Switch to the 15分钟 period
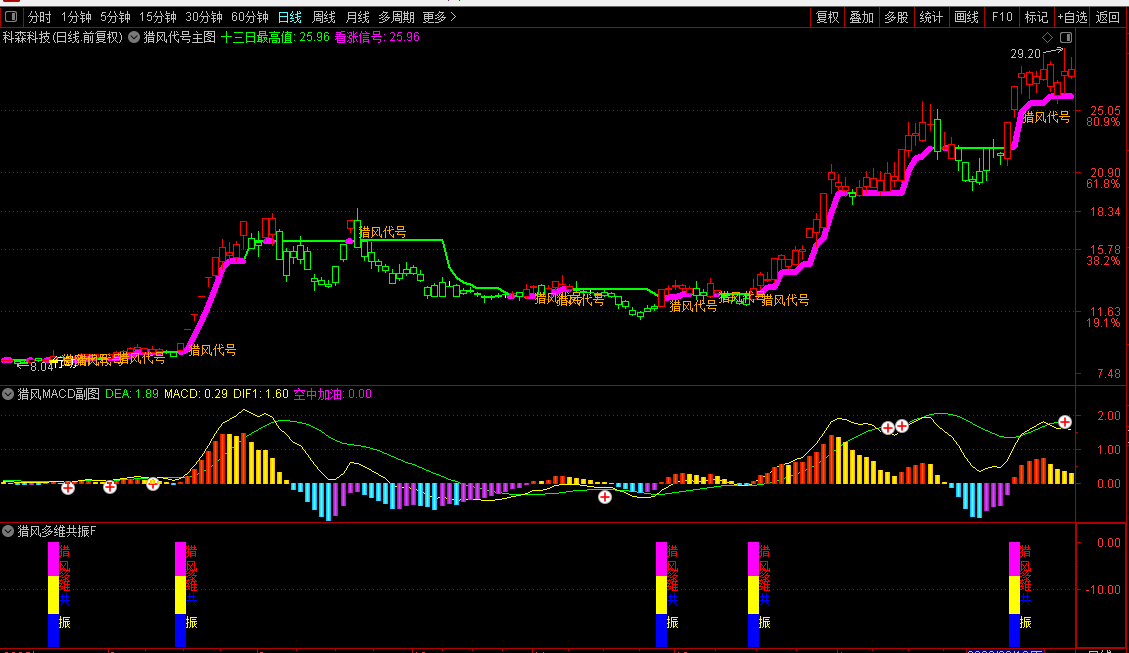 click(158, 17)
